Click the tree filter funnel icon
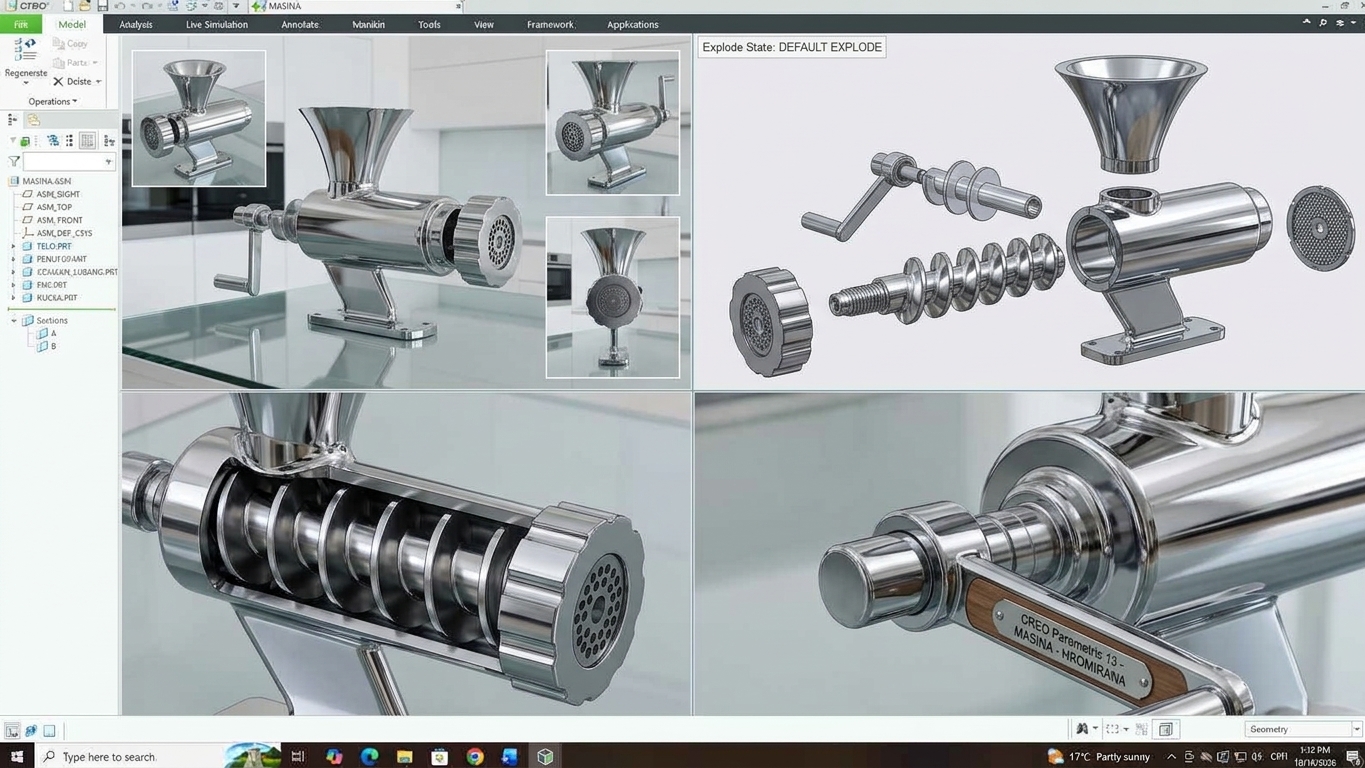The height and width of the screenshot is (768, 1365). (14, 161)
